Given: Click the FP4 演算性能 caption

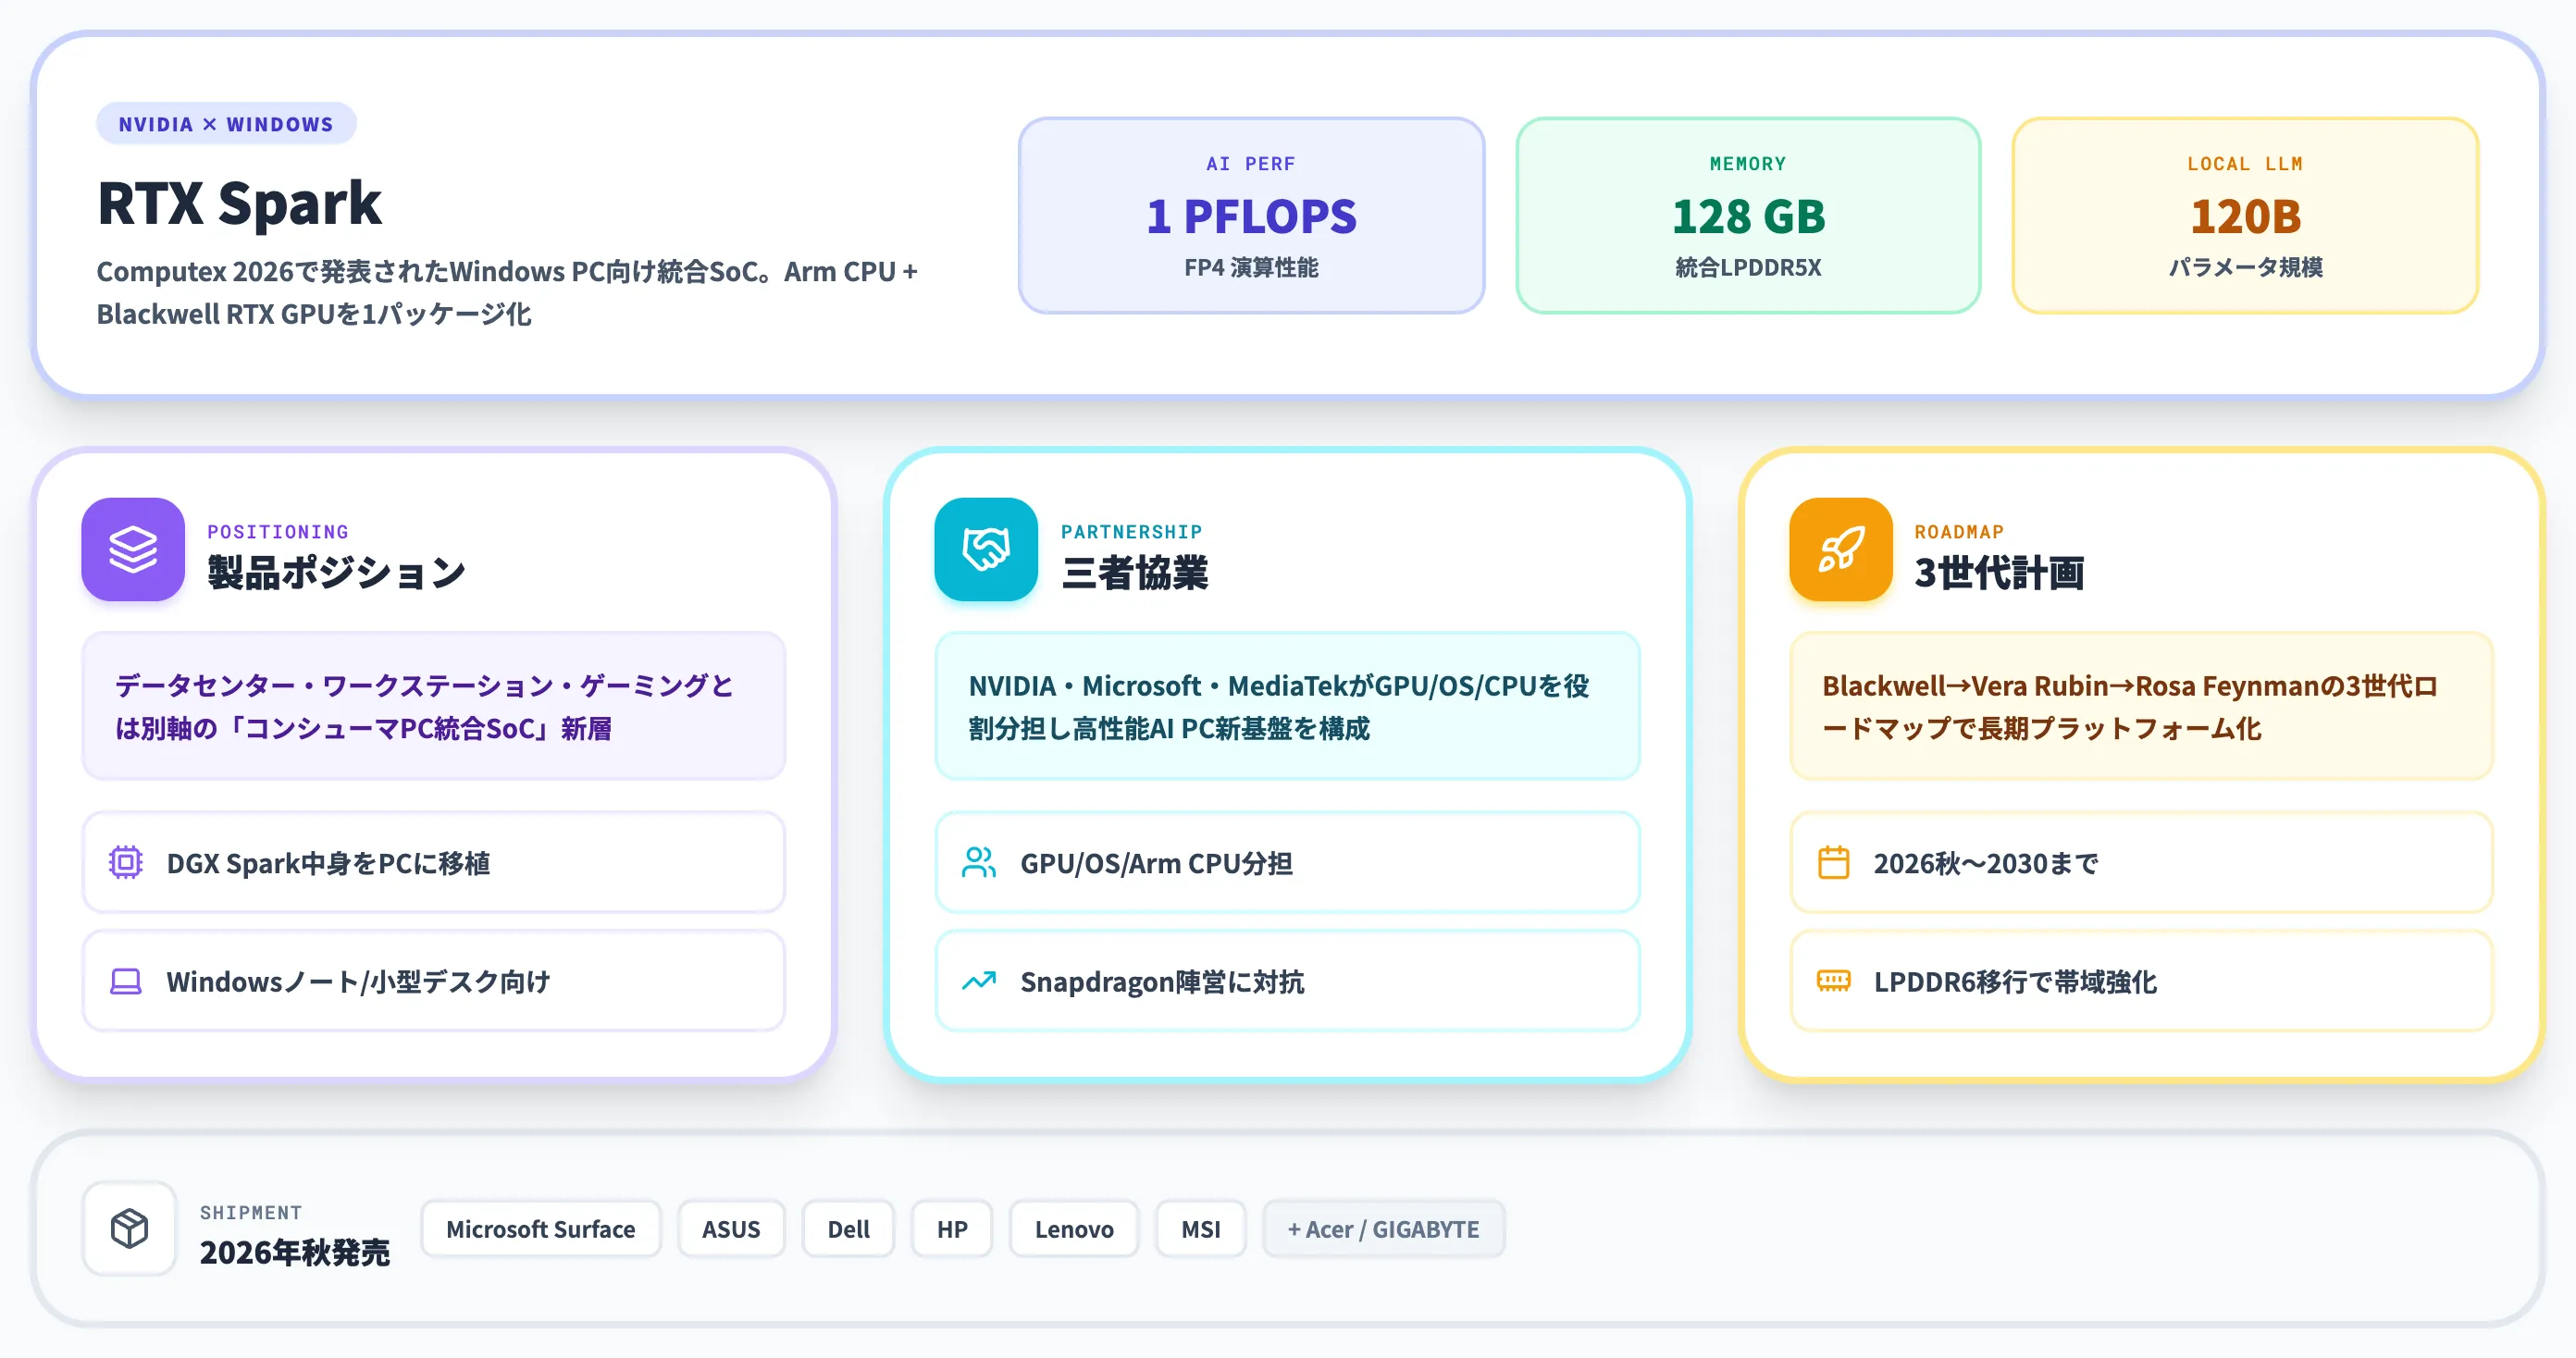Looking at the screenshot, I should click(x=1251, y=268).
